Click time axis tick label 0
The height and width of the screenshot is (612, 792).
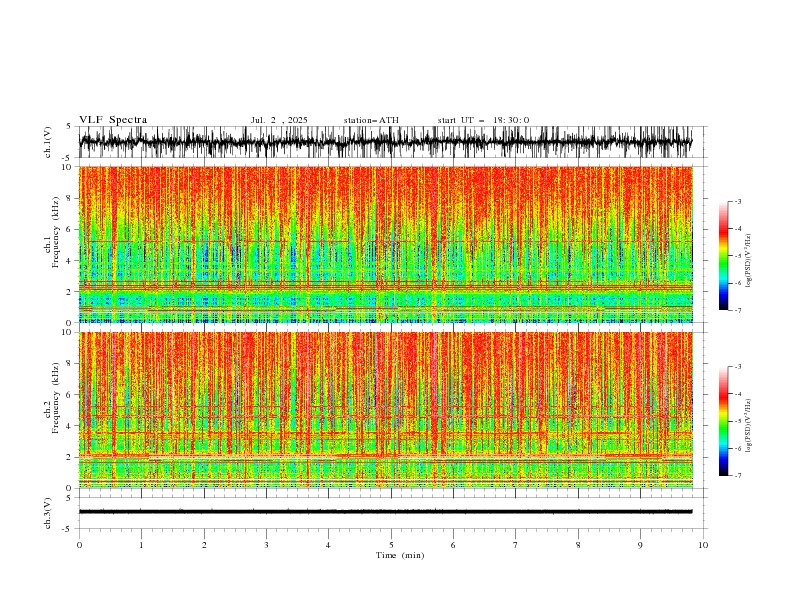[79, 545]
